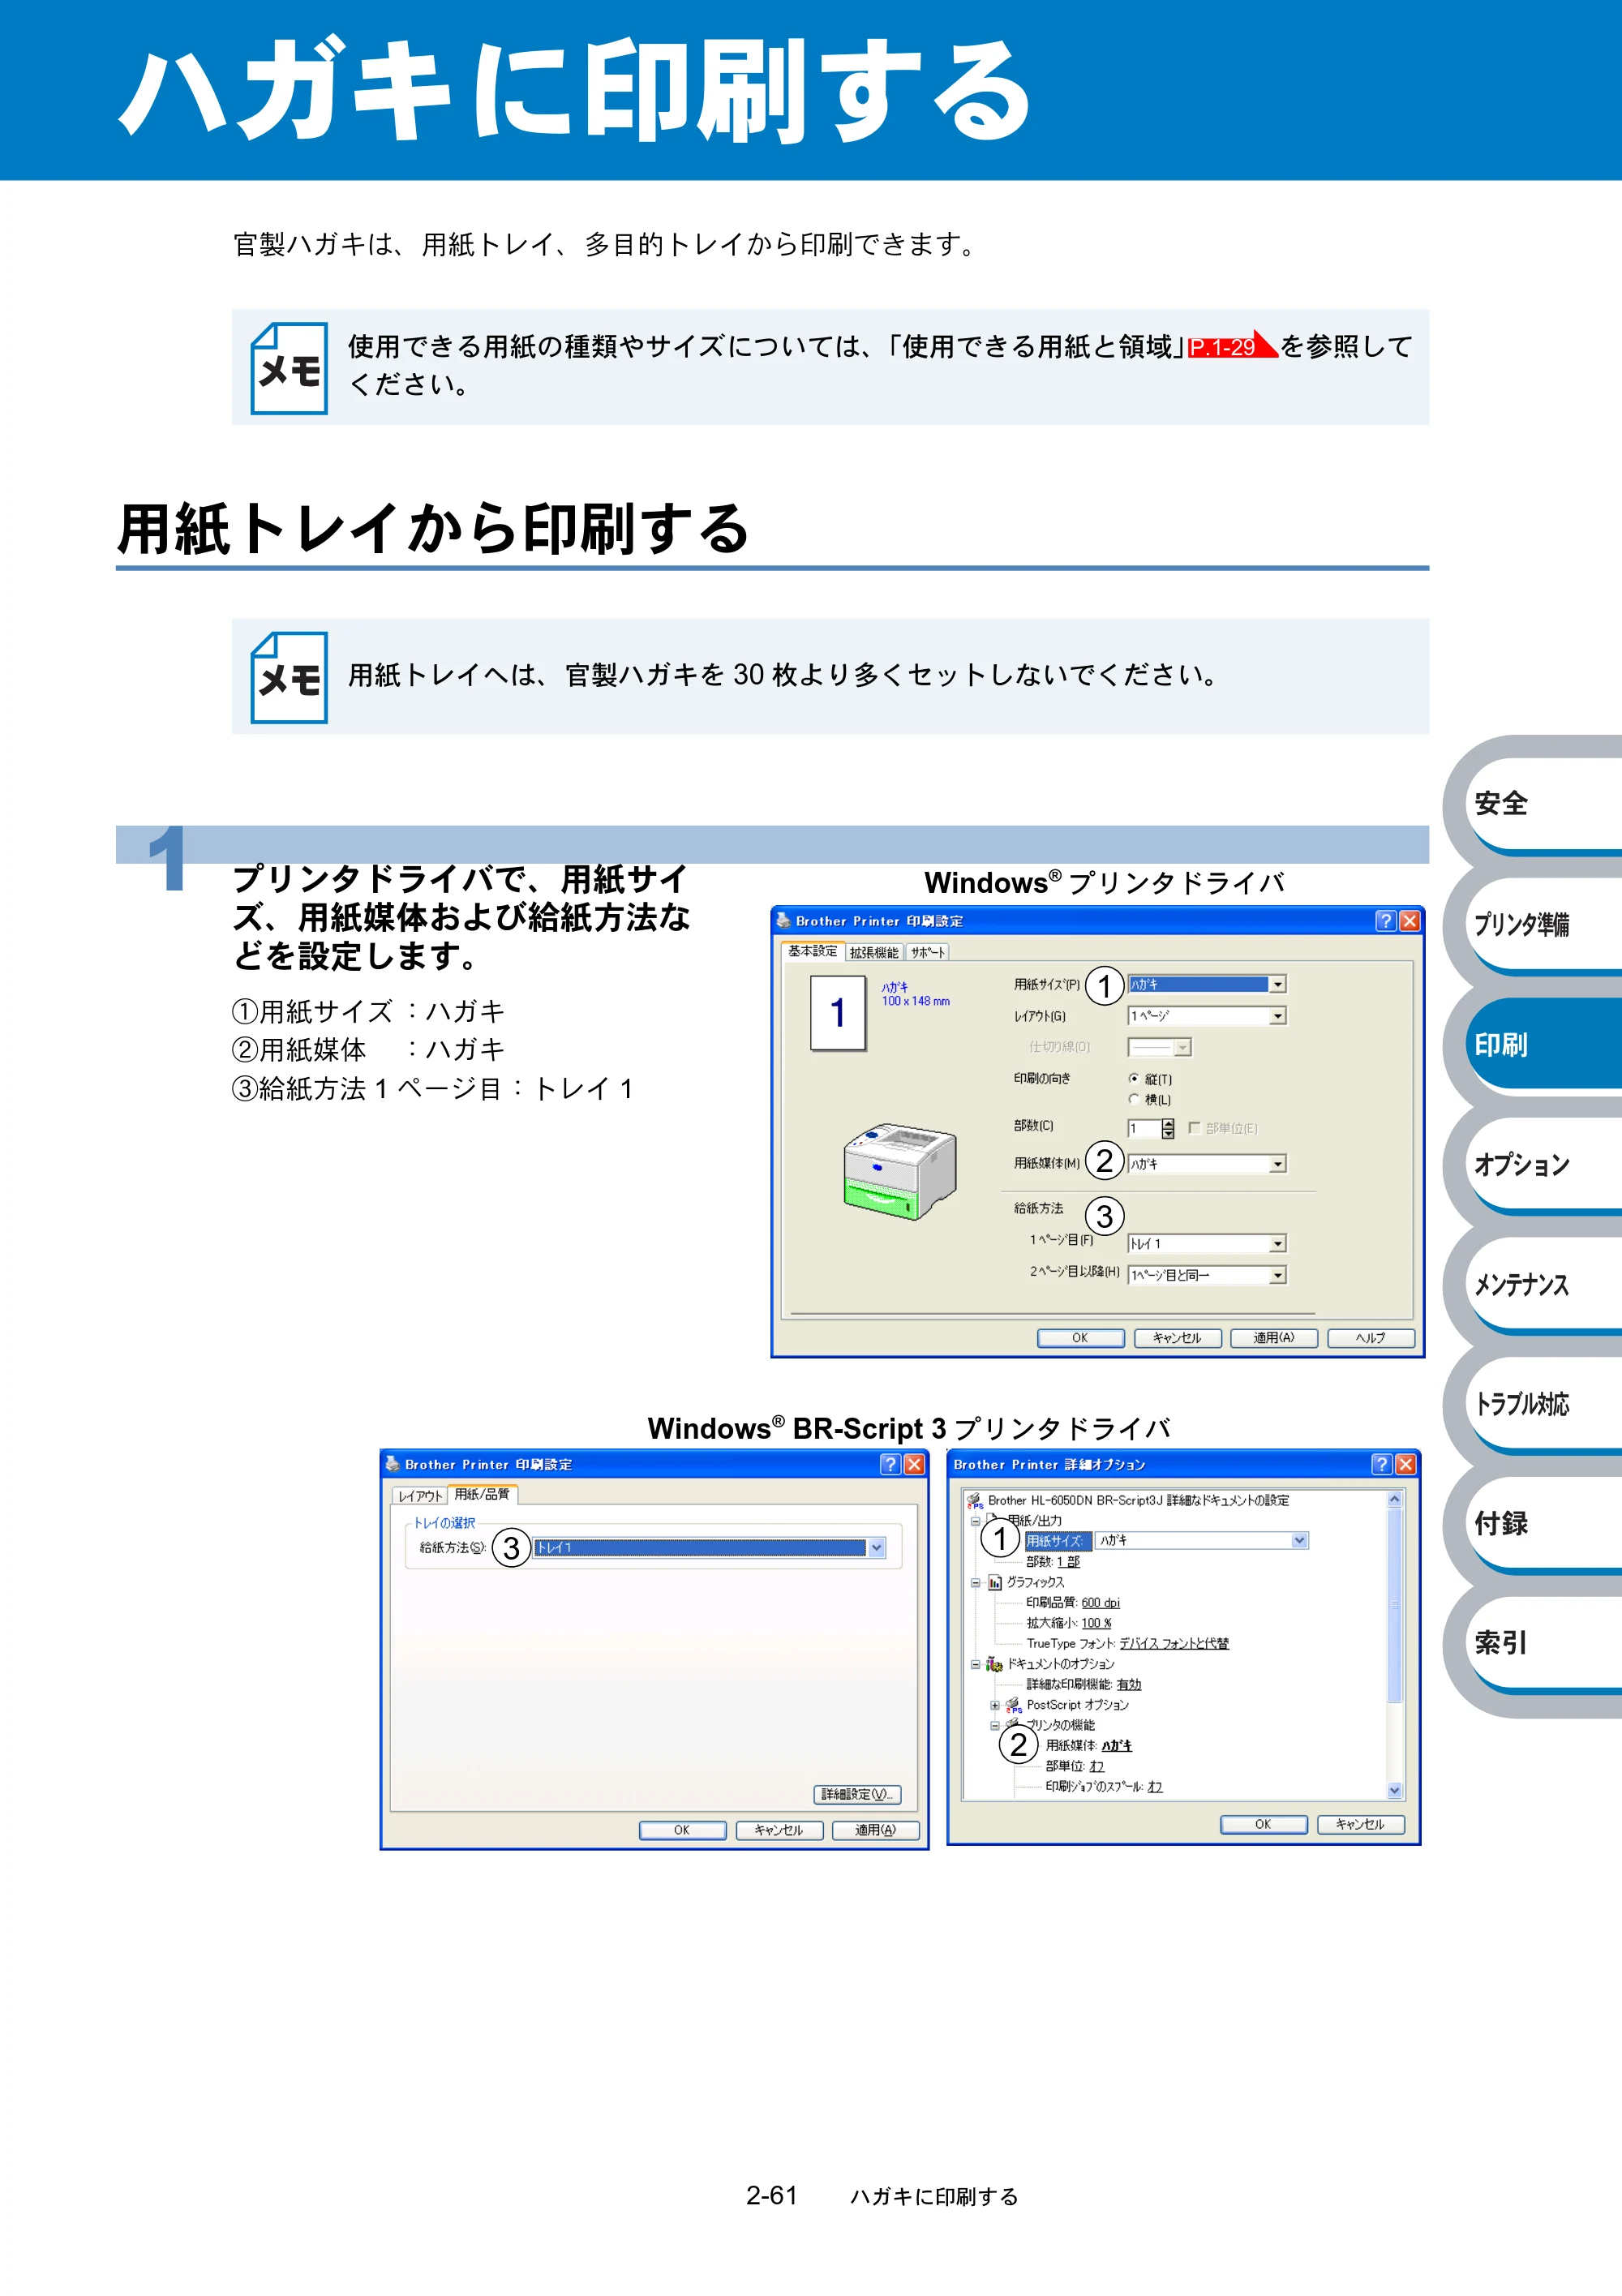Go to the メンテナンス side section tab
Viewport: 1622px width, 2296px height.
(x=1534, y=1284)
